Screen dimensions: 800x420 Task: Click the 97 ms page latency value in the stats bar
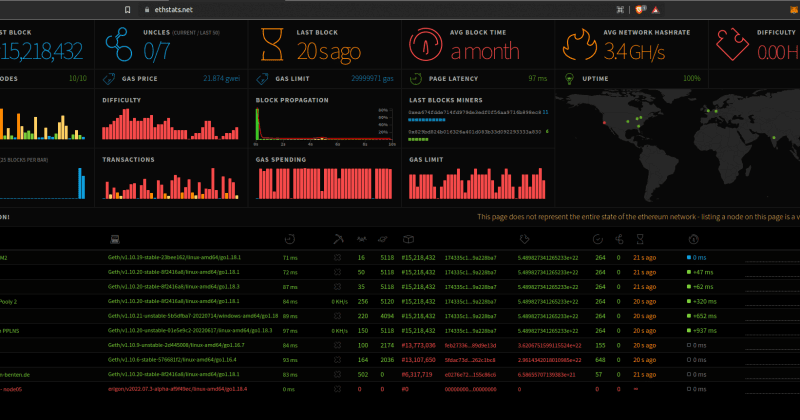[538, 79]
